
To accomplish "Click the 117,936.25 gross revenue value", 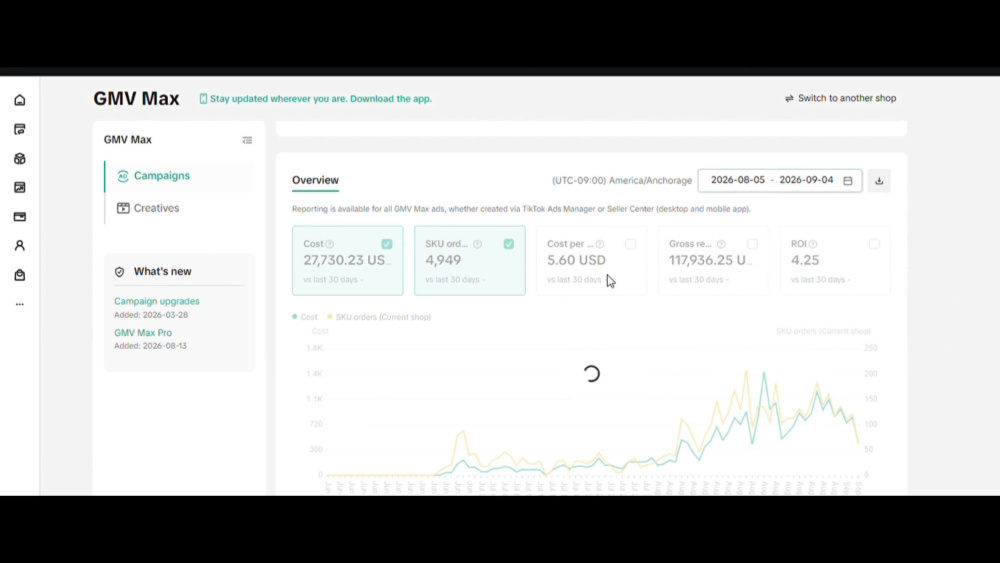I will coord(710,260).
